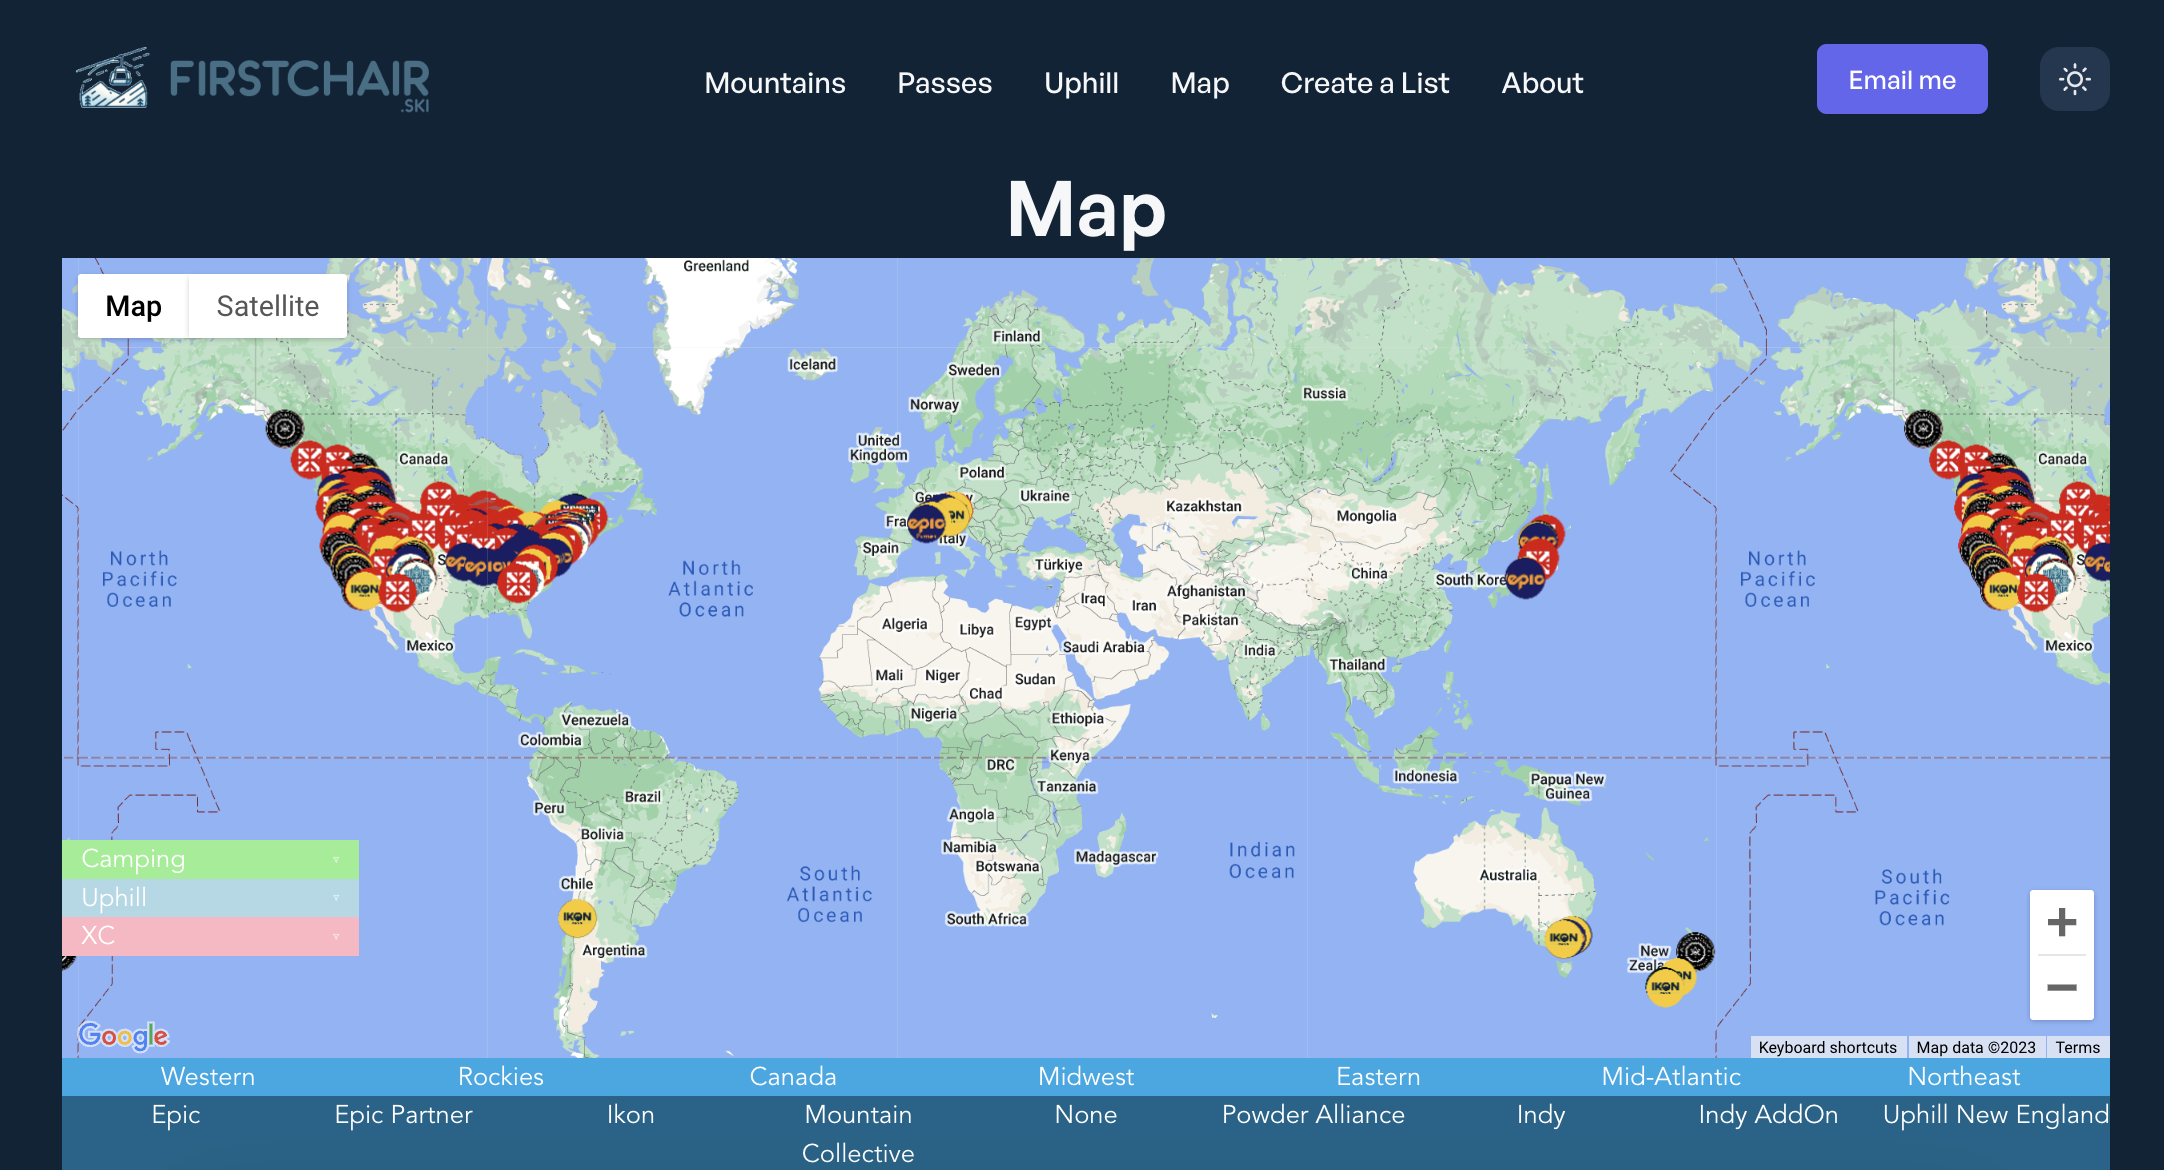Click the Ikon marker in California

pos(364,590)
